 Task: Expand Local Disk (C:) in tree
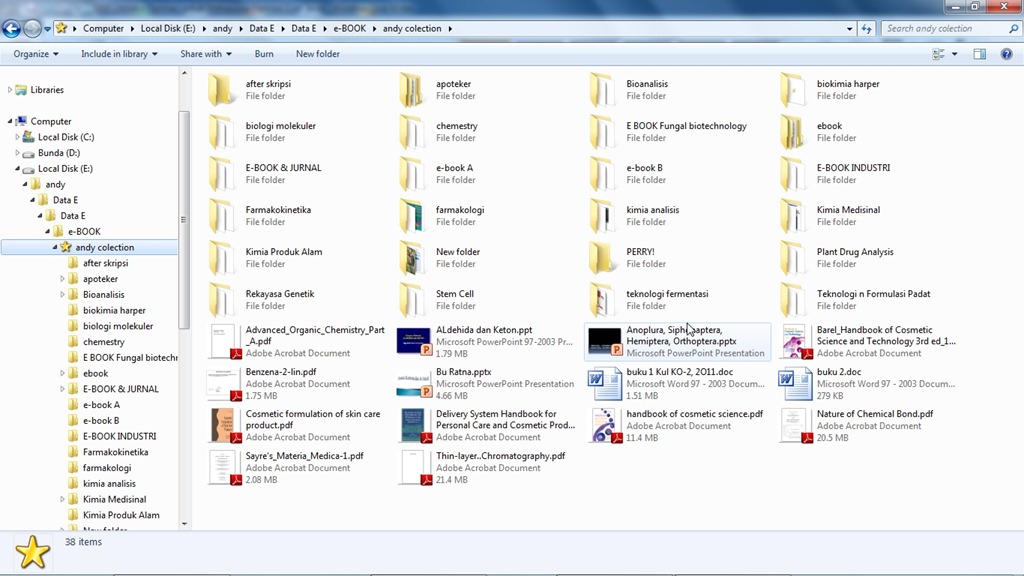coord(17,137)
